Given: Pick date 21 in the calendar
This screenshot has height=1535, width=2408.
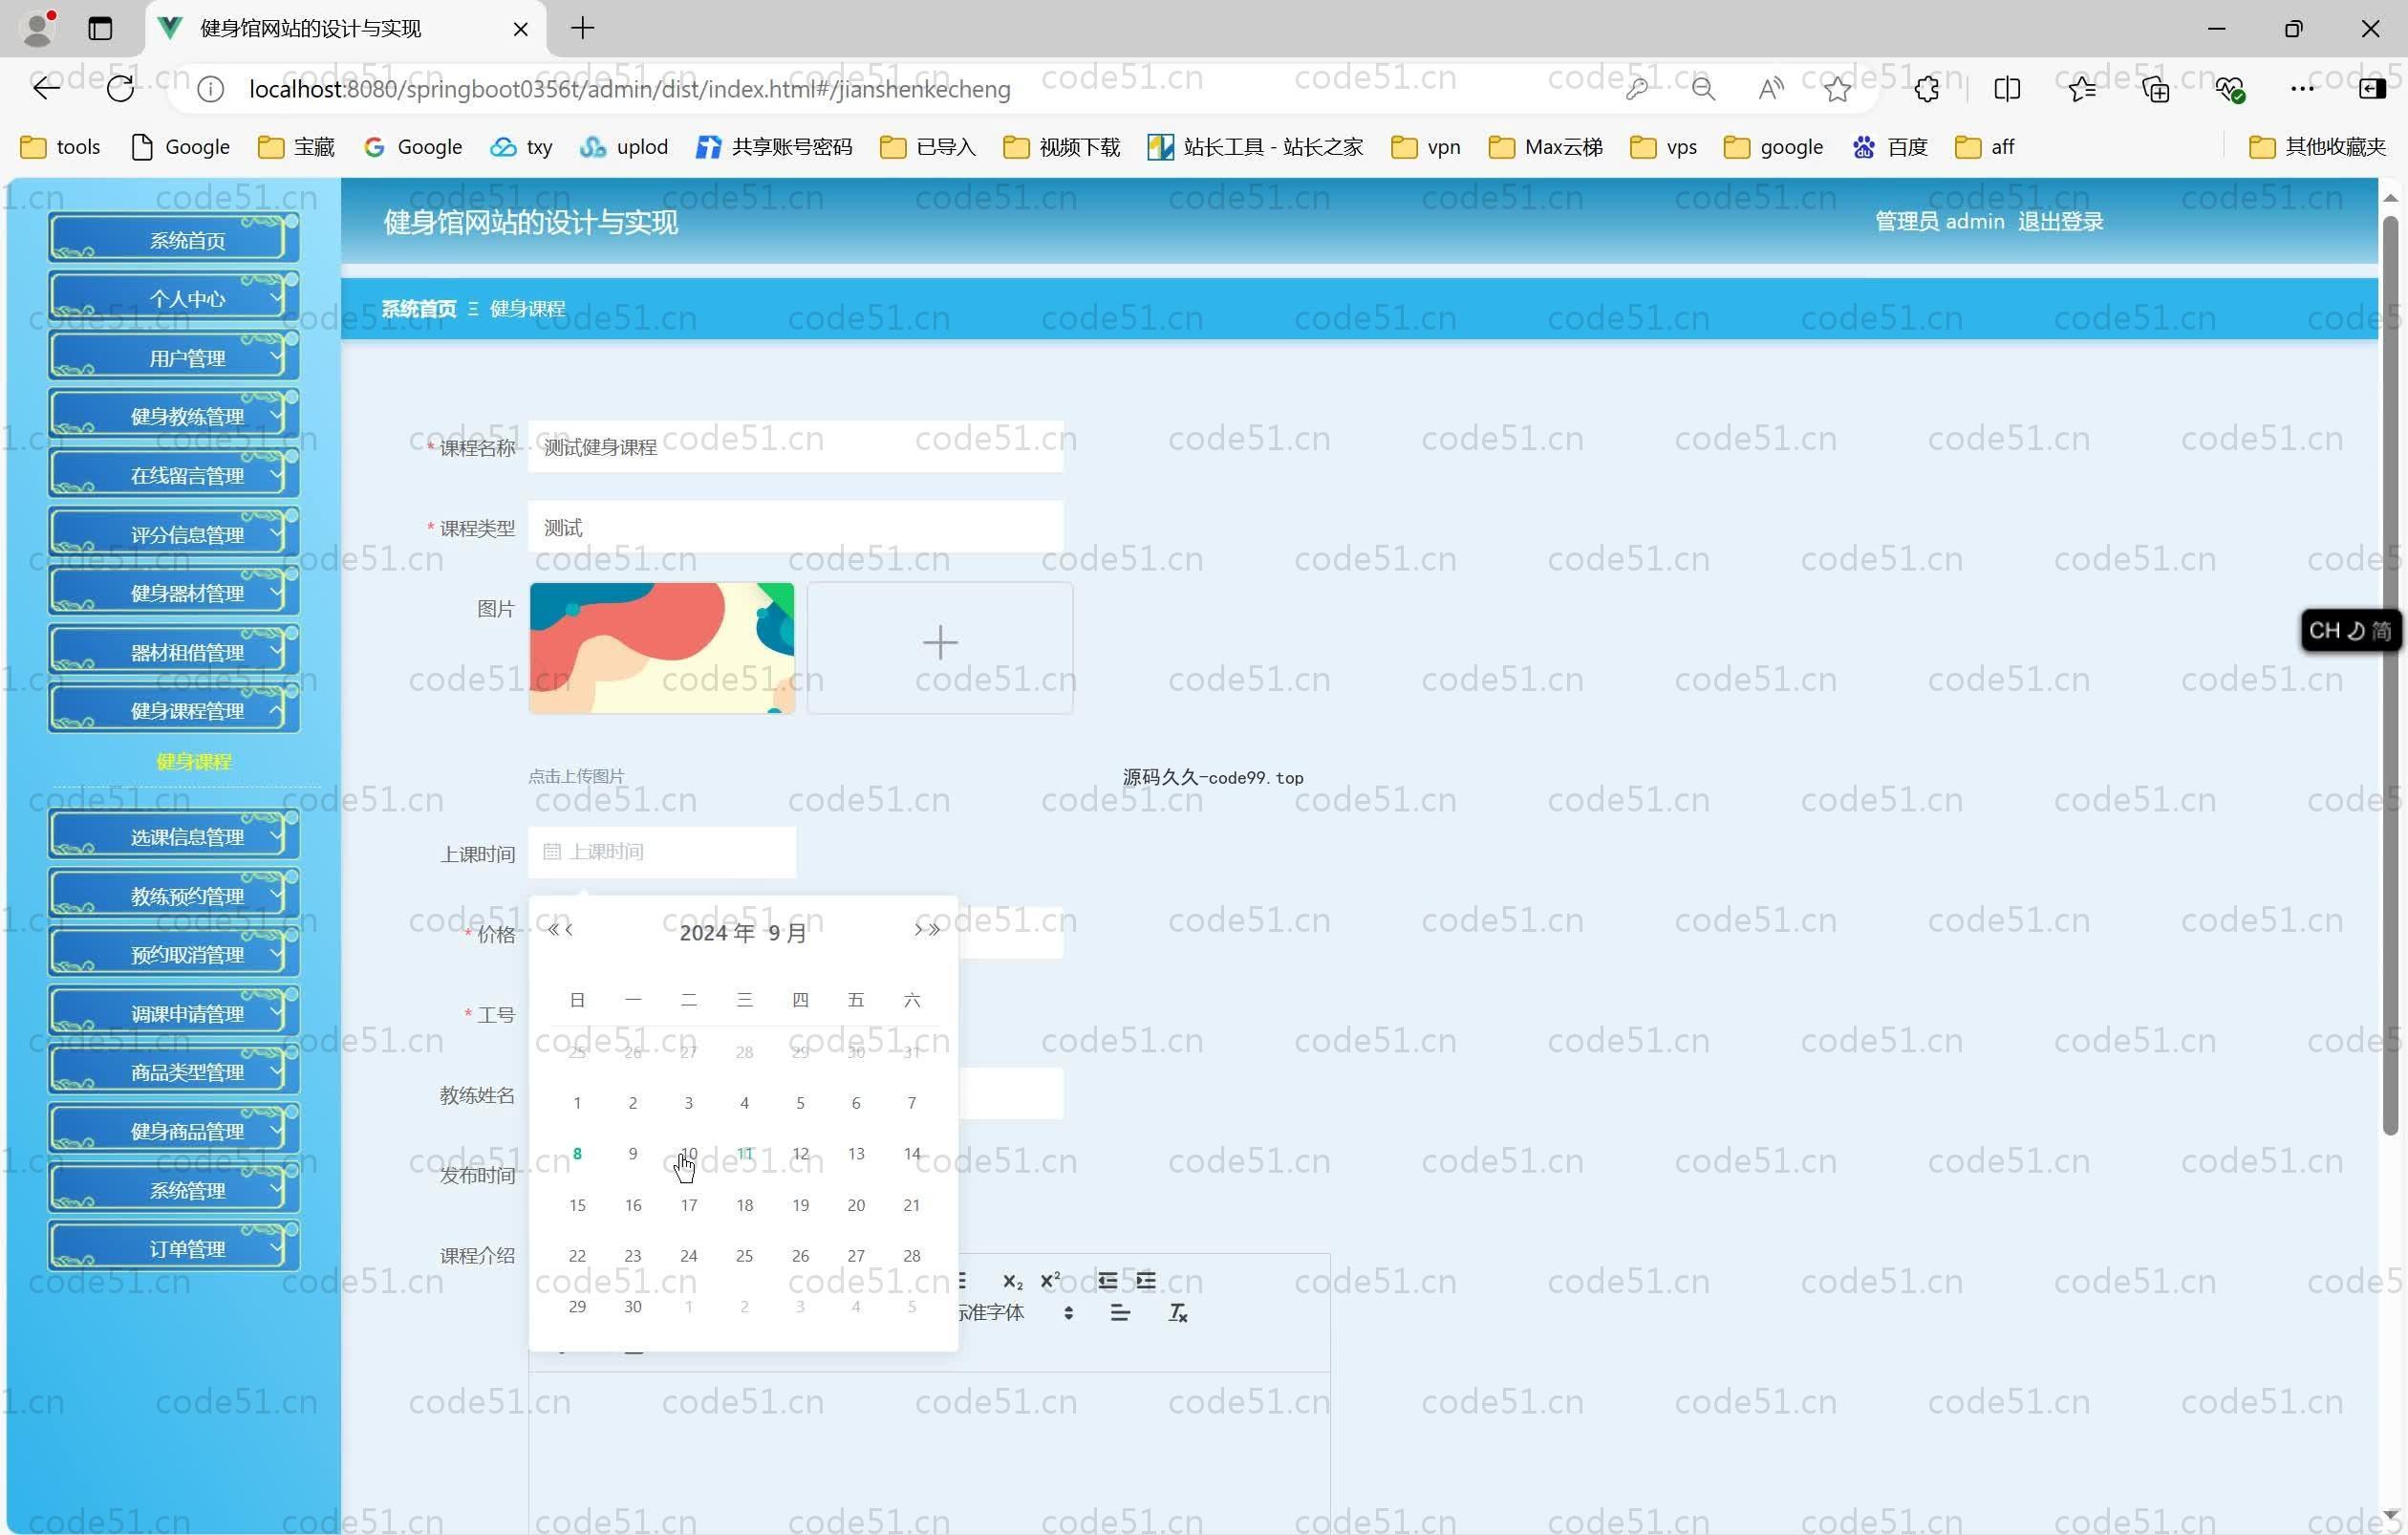Looking at the screenshot, I should 911,1205.
